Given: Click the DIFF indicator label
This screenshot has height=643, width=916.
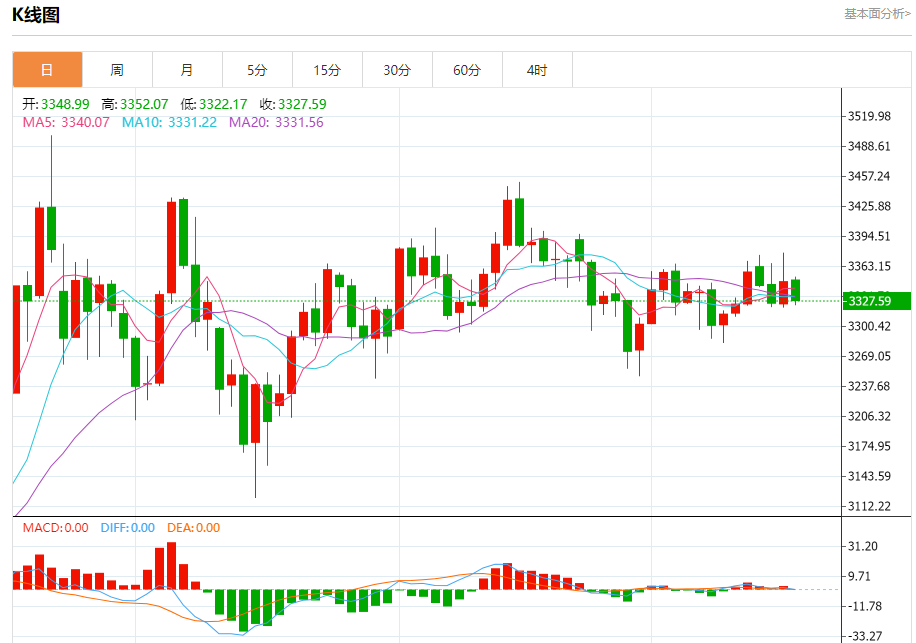Looking at the screenshot, I should coord(127,528).
